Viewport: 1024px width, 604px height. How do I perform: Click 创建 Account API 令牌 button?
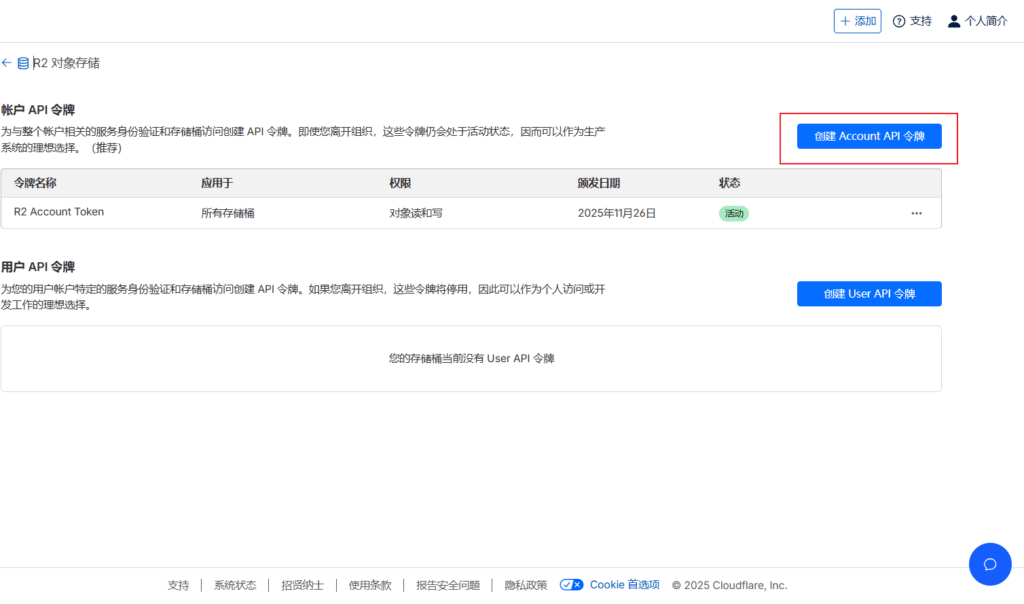point(868,136)
